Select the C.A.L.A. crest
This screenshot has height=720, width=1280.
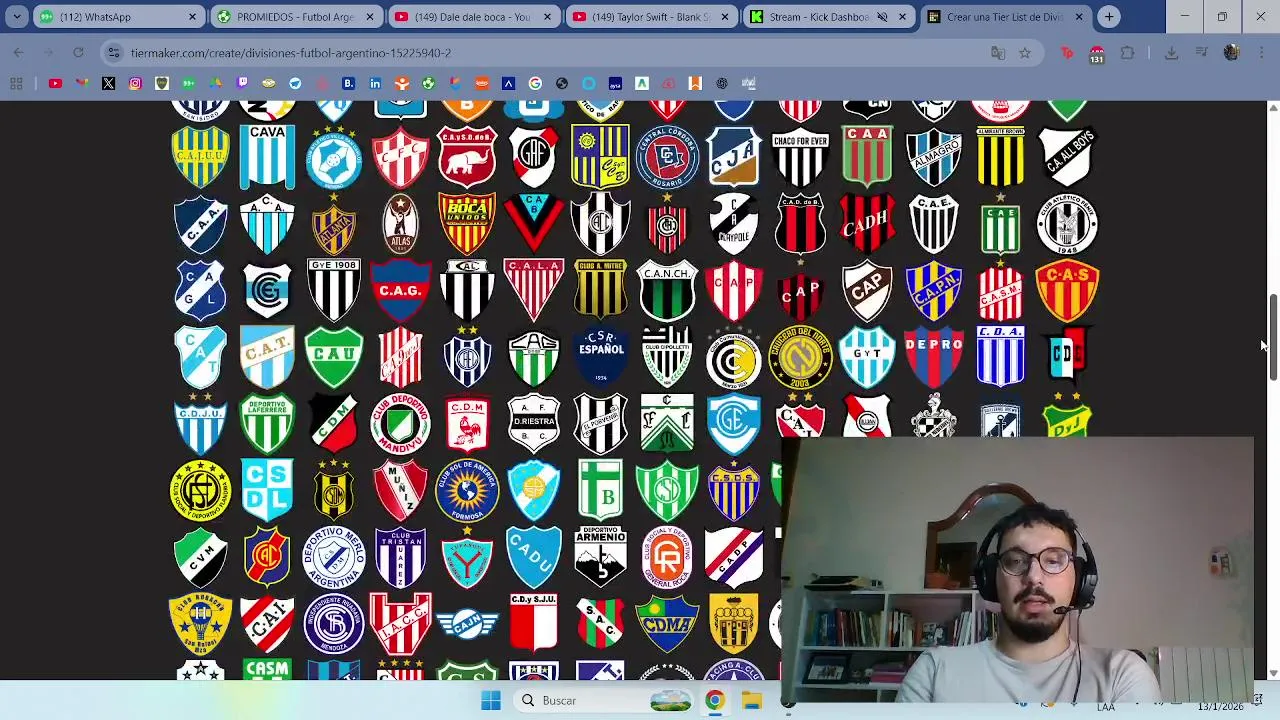534,290
